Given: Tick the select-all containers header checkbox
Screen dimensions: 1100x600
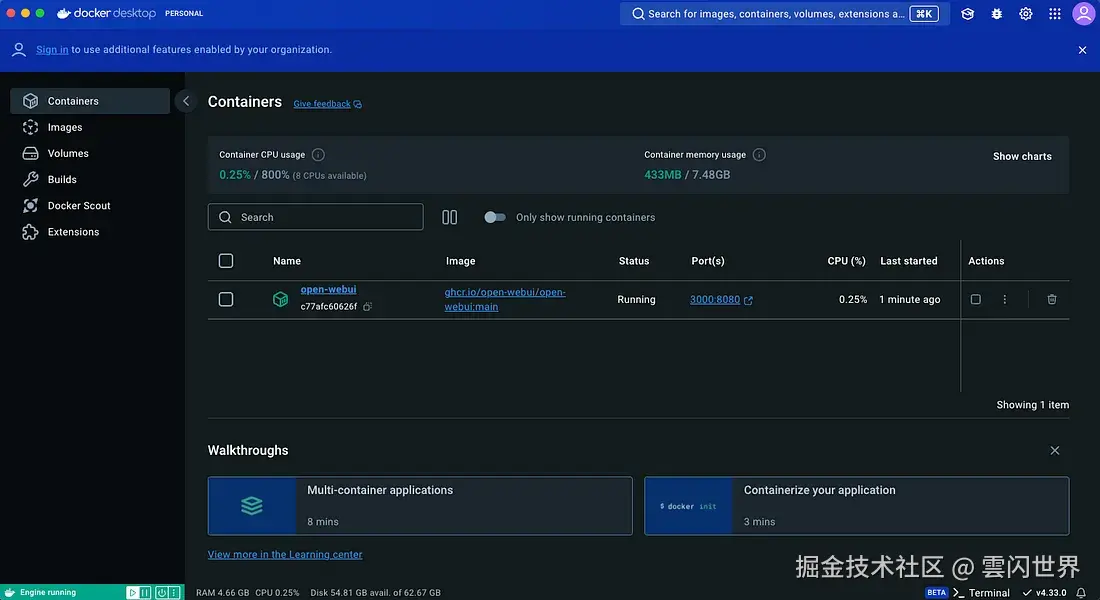Looking at the screenshot, I should (x=226, y=261).
